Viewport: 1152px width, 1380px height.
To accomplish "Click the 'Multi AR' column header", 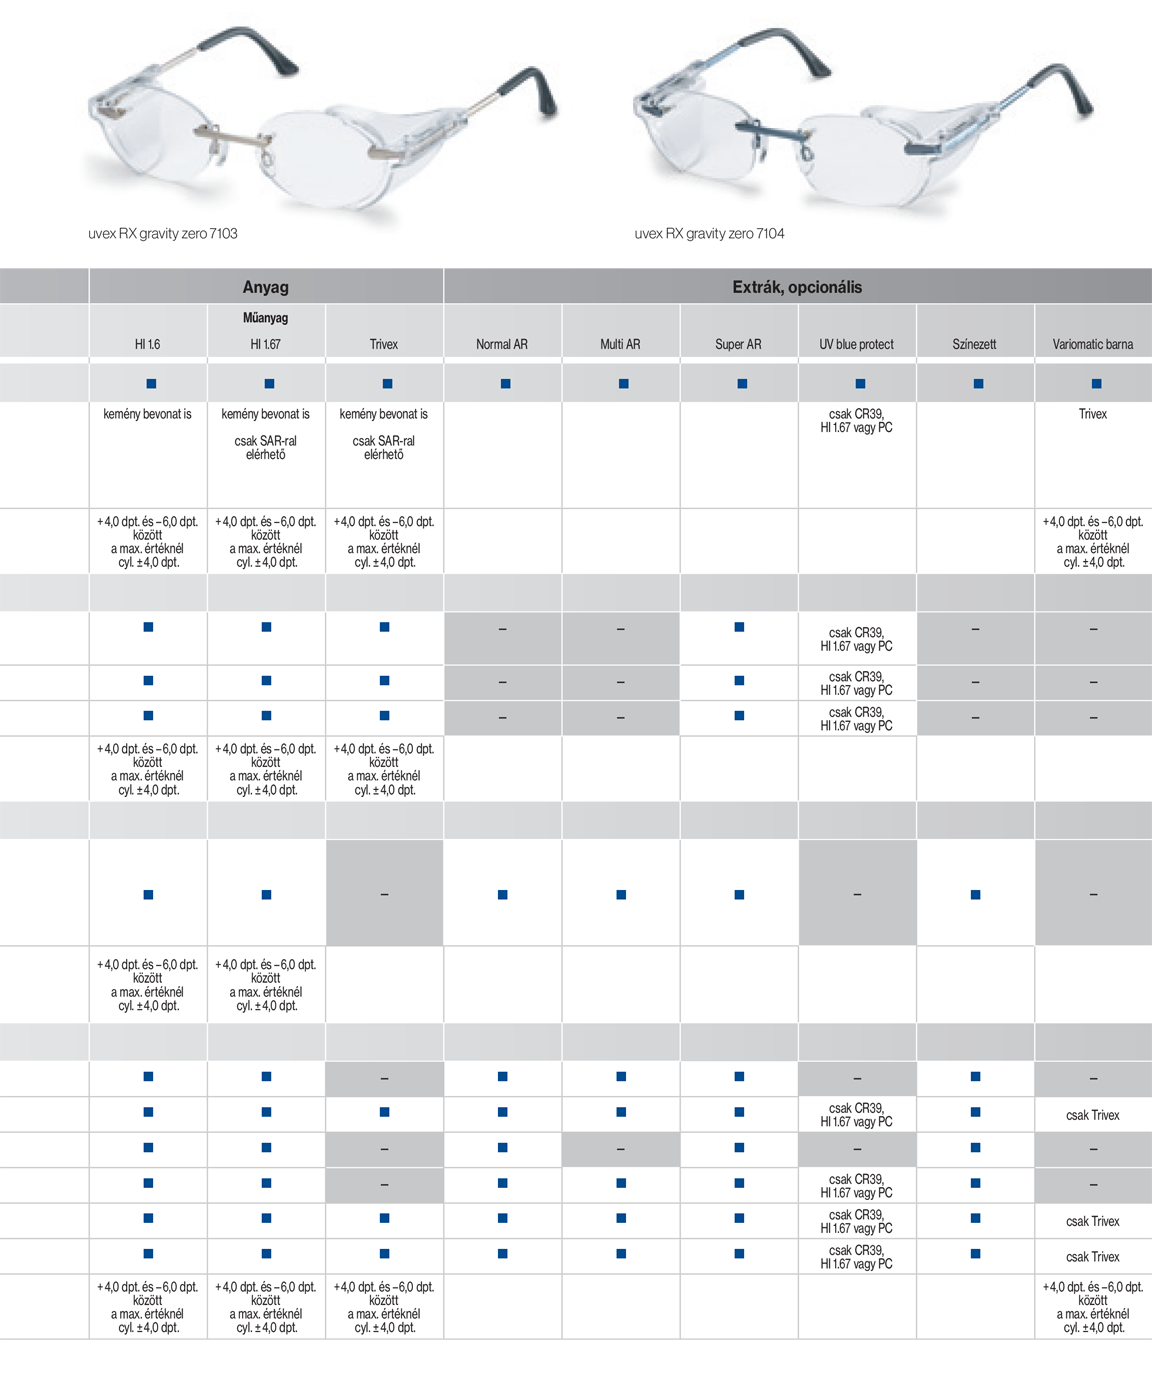I will tap(620, 344).
